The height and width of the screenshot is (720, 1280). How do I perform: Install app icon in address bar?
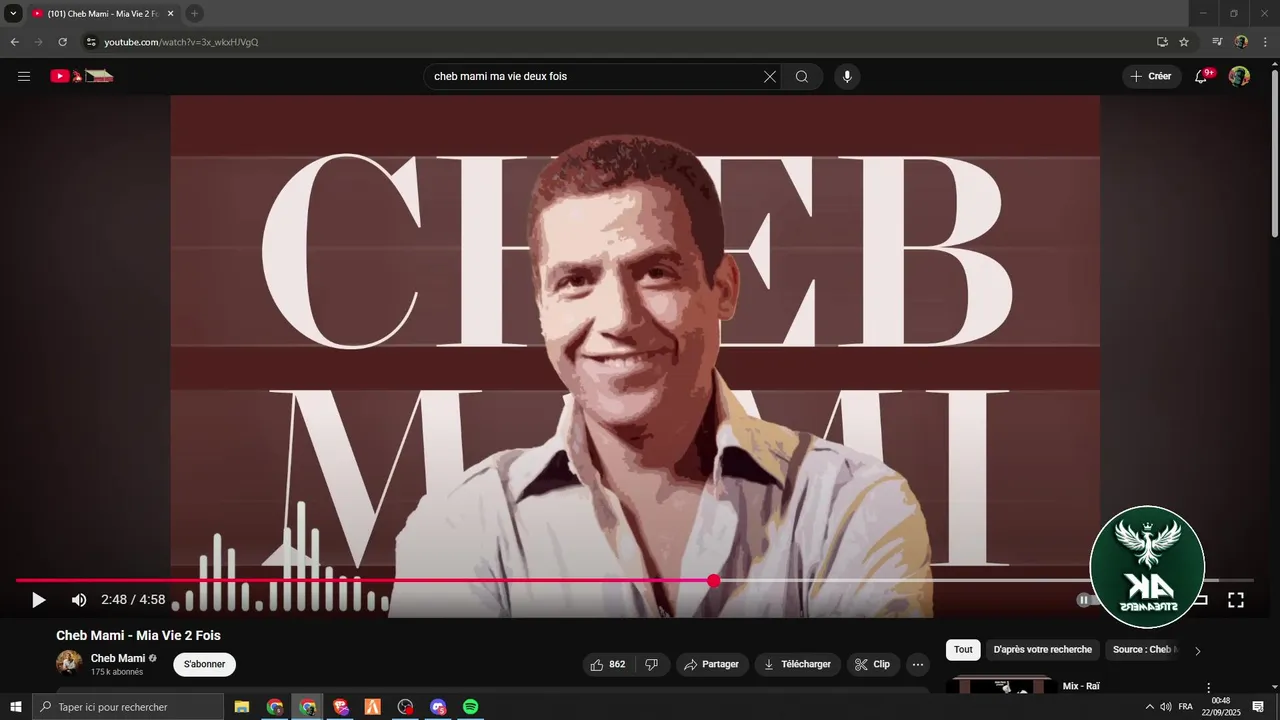tap(1162, 42)
